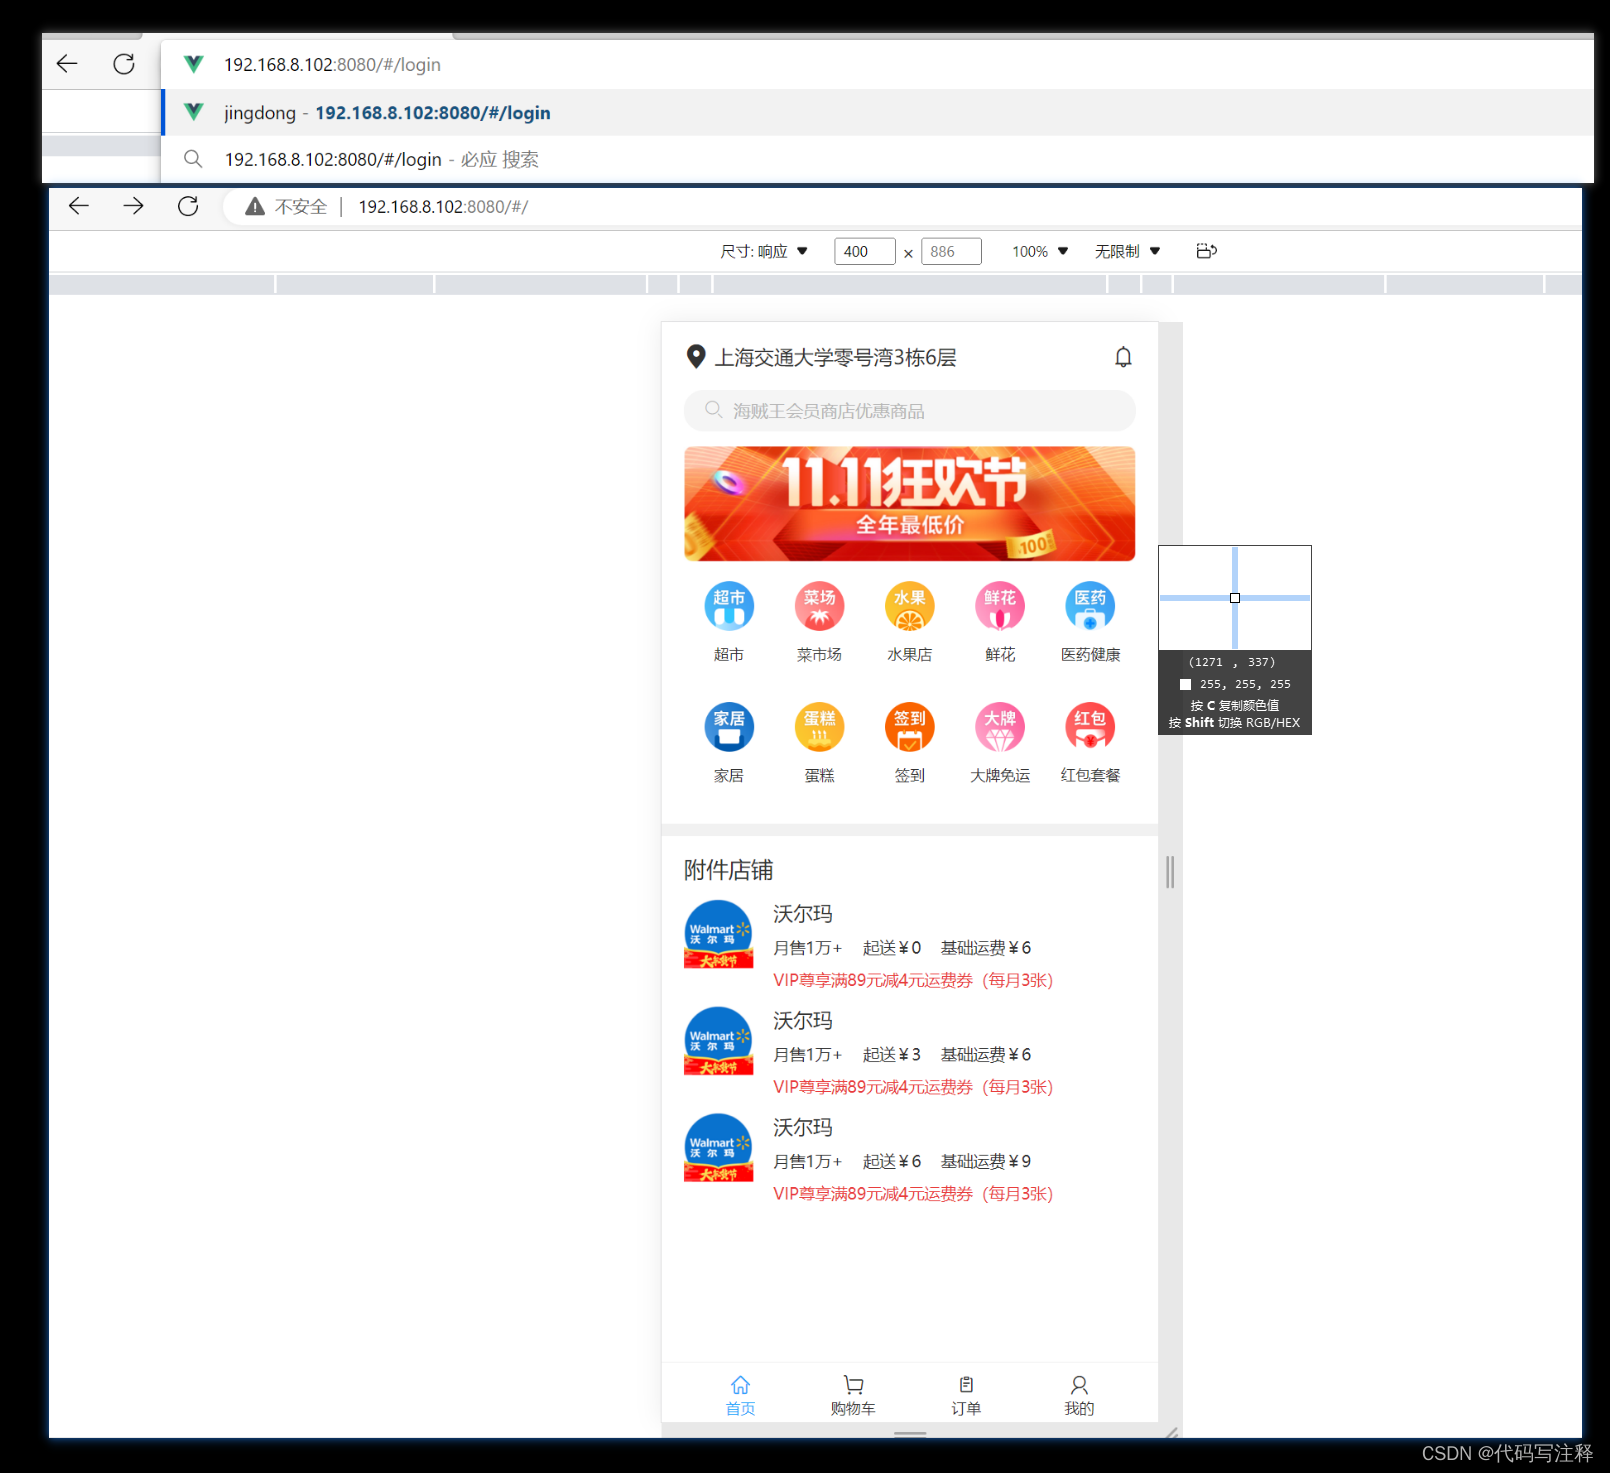Switch to the 订单 orders tab

coord(966,1395)
